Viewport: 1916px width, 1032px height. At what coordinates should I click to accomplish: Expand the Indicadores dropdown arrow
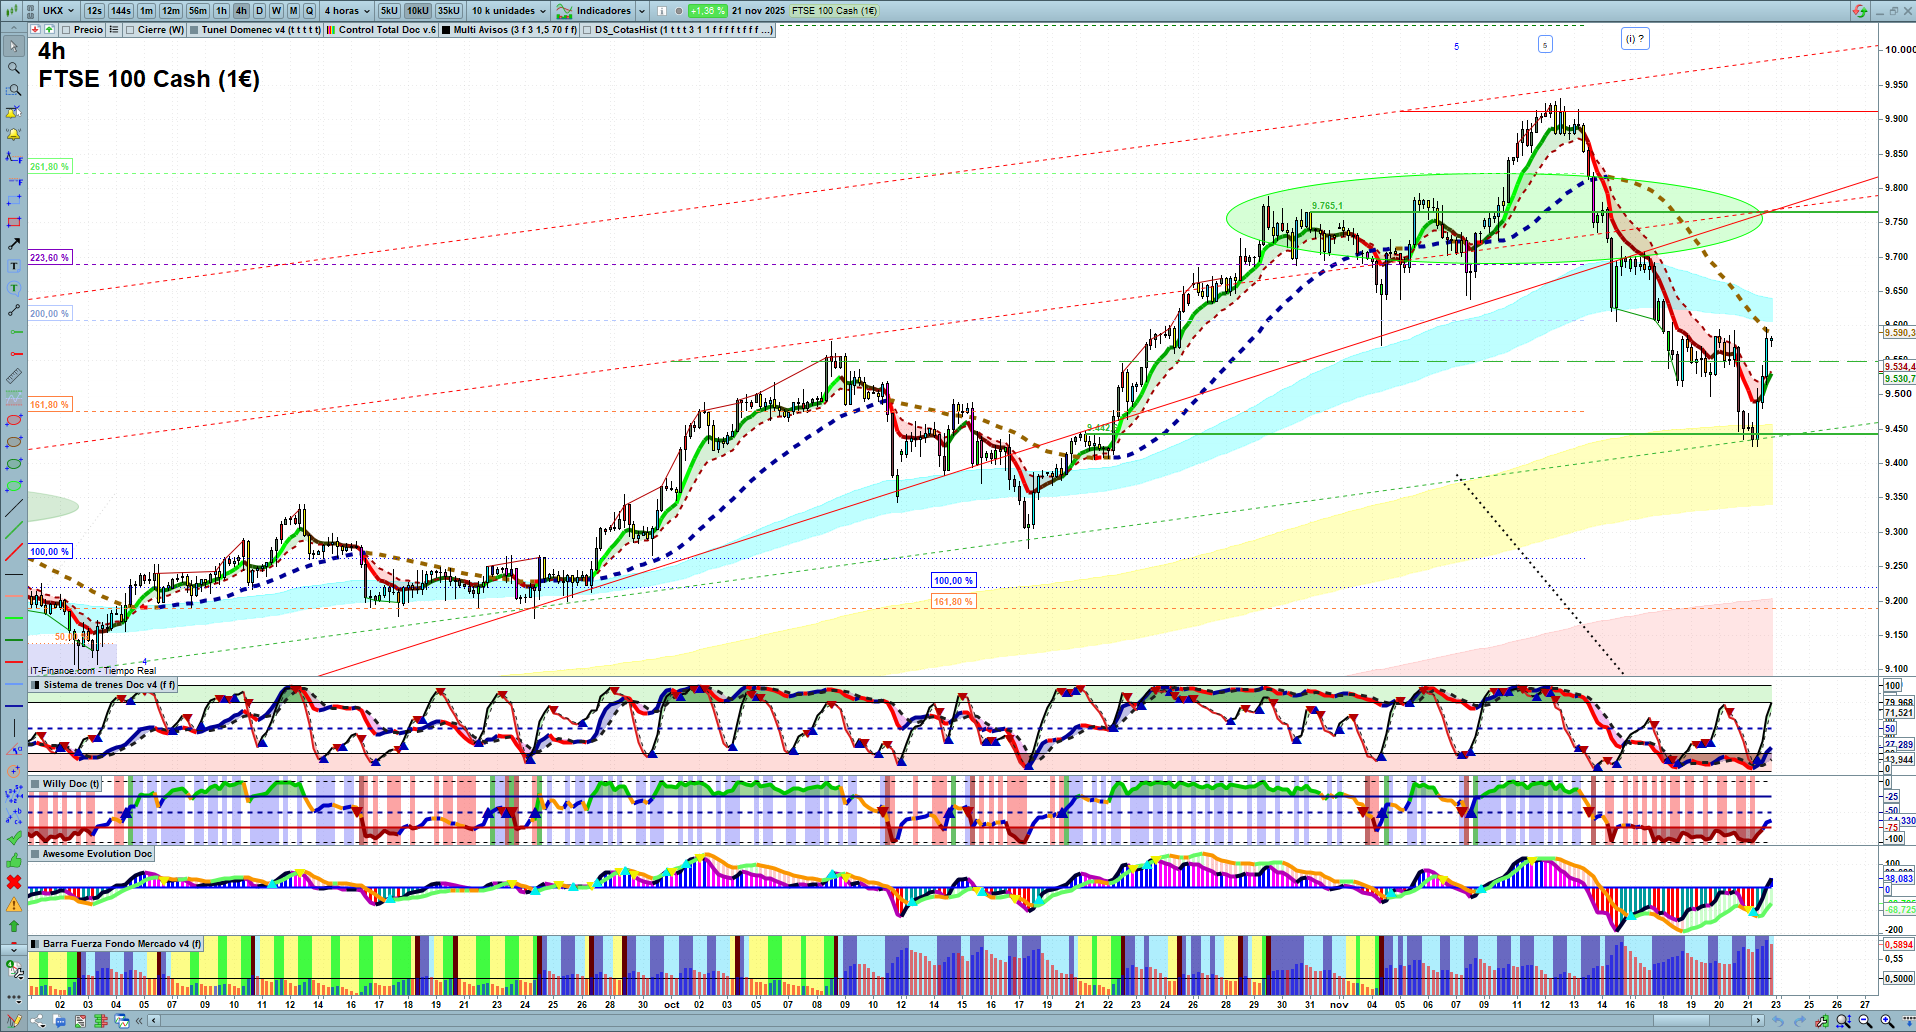click(642, 11)
